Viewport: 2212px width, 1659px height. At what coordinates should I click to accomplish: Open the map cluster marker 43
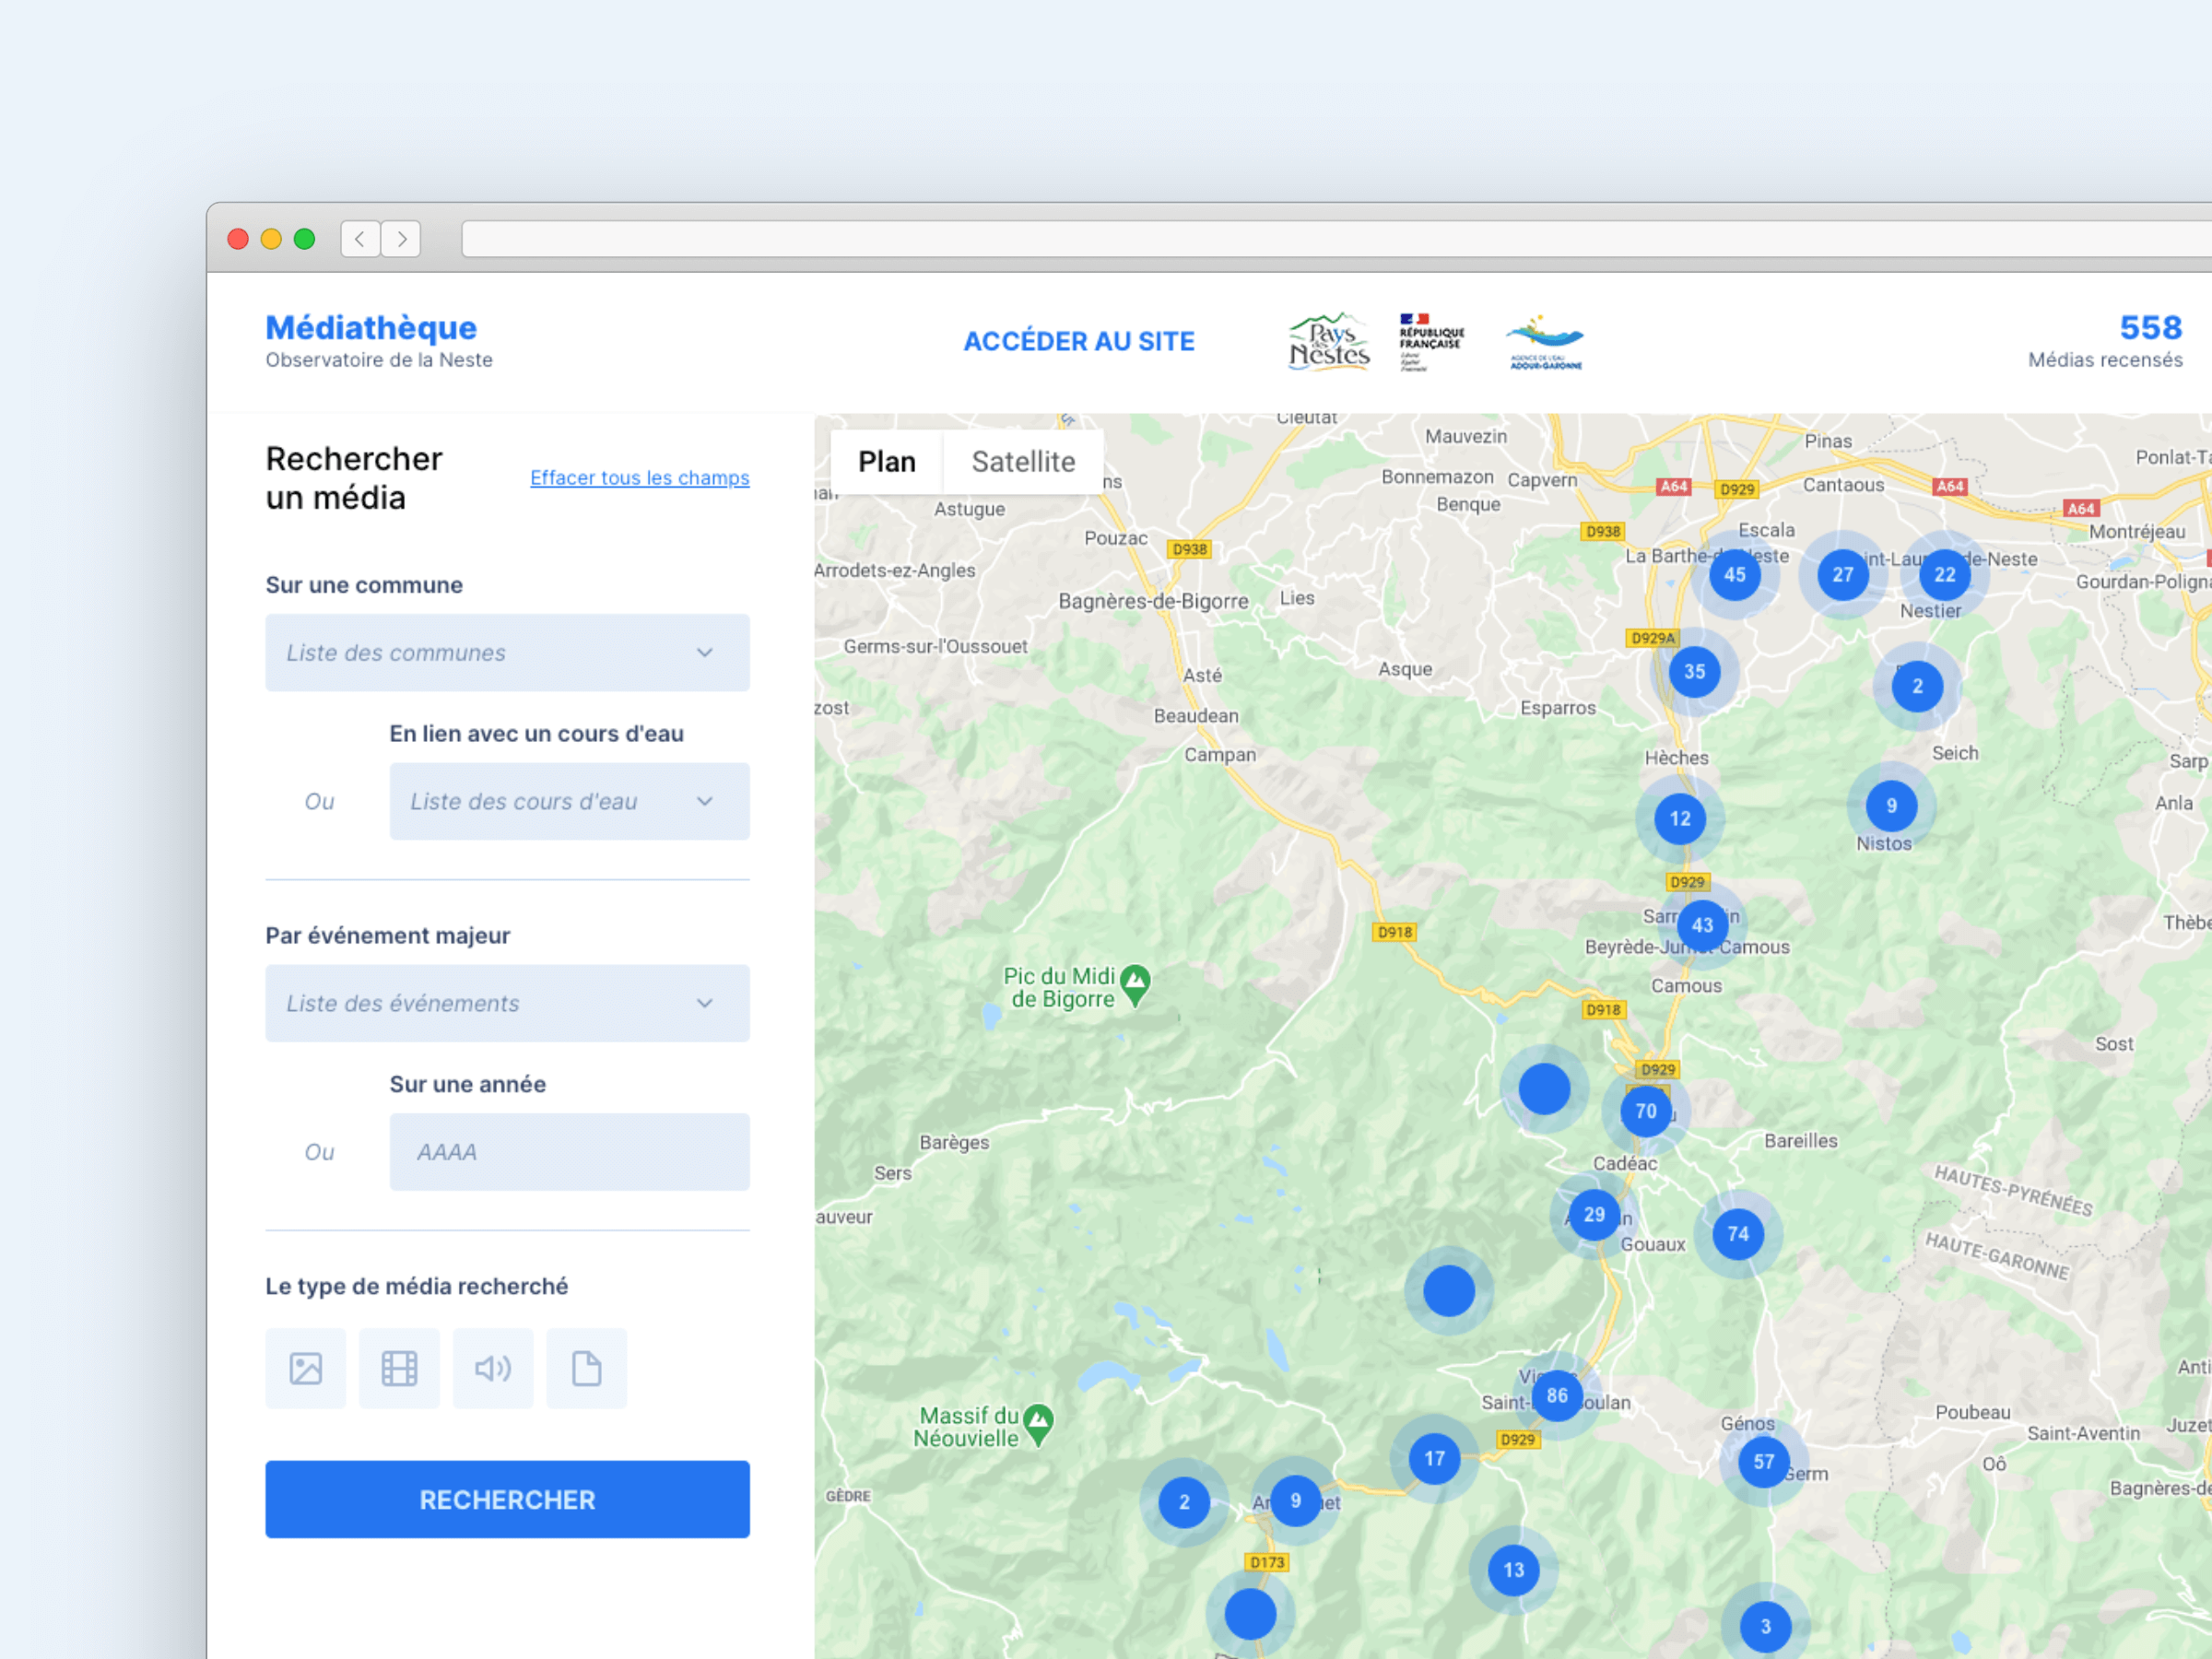pyautogui.click(x=1703, y=926)
